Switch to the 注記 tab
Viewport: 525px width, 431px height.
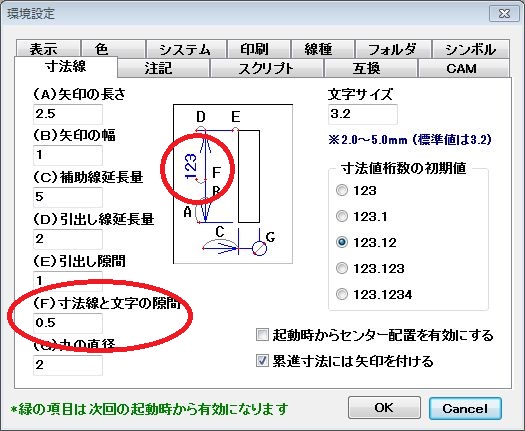pos(163,68)
